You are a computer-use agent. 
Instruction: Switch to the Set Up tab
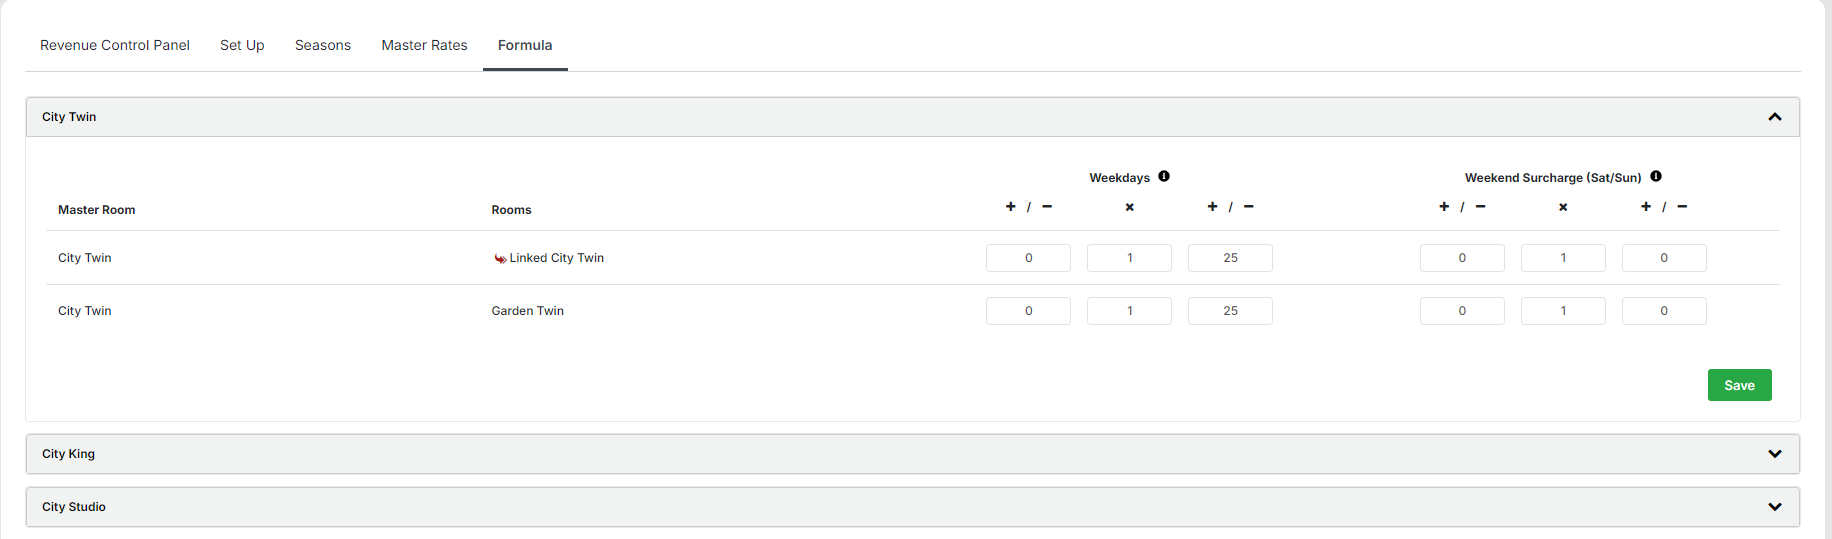(x=242, y=45)
